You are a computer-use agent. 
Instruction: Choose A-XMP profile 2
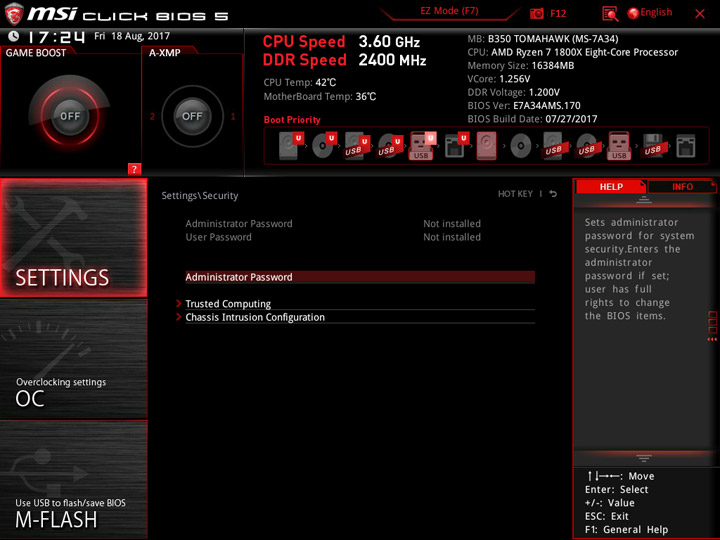point(152,116)
